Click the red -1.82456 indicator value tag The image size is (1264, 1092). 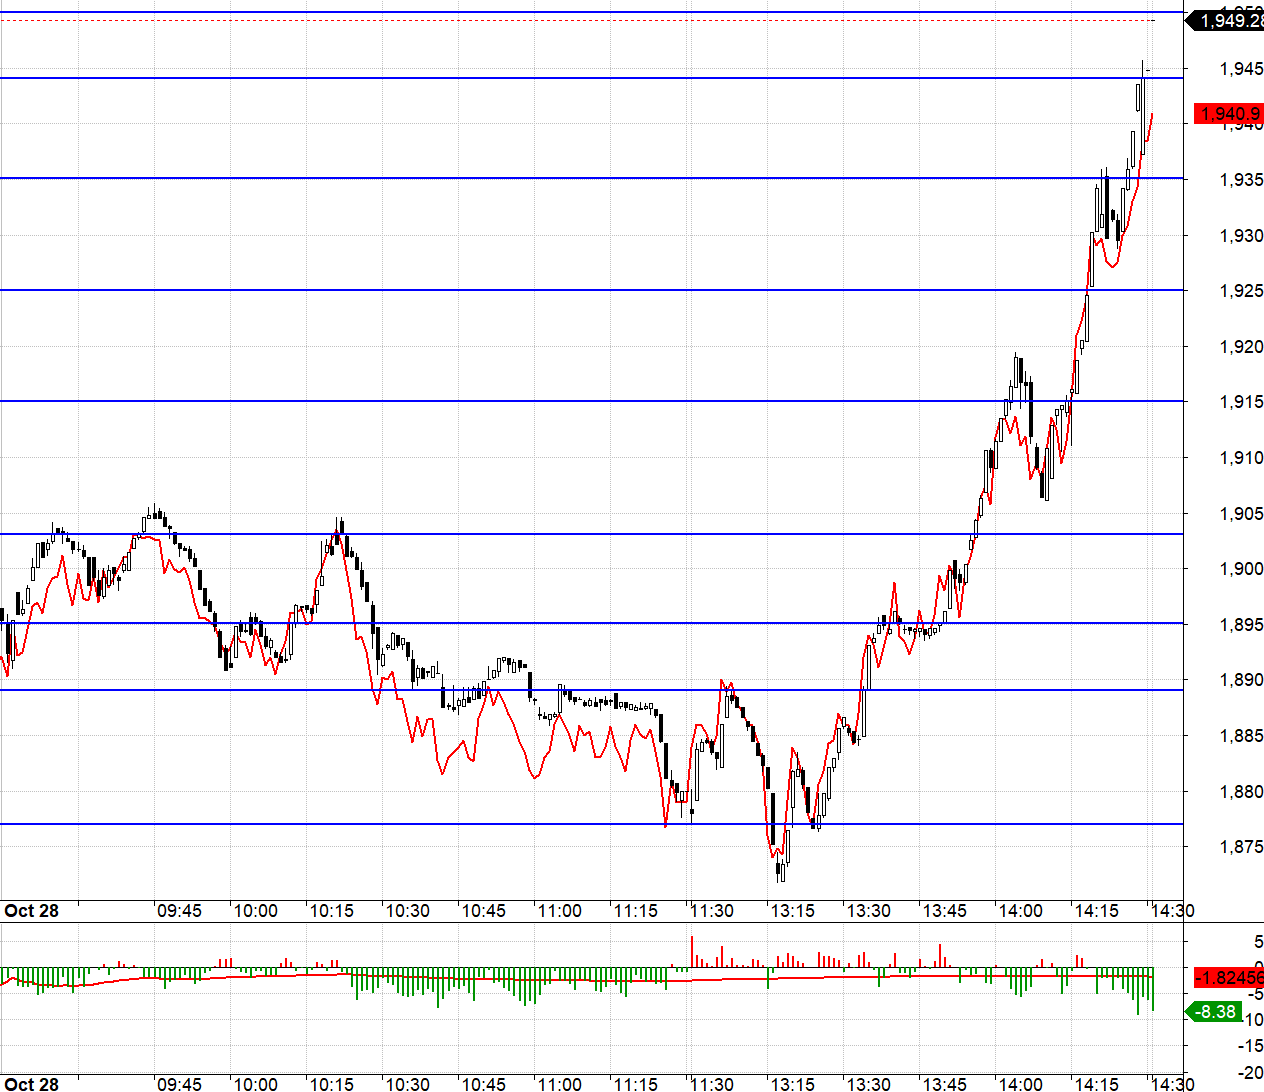1229,978
